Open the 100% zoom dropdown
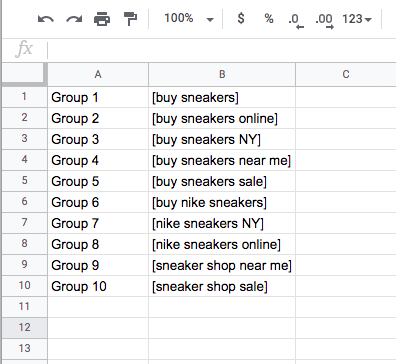Image resolution: width=396 pixels, height=364 pixels. 188,18
